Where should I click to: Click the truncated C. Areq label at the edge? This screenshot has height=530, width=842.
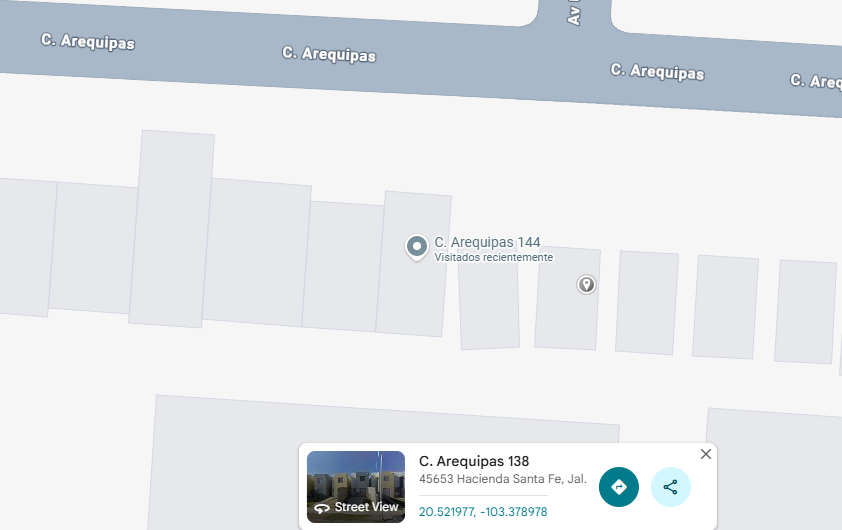pos(815,81)
